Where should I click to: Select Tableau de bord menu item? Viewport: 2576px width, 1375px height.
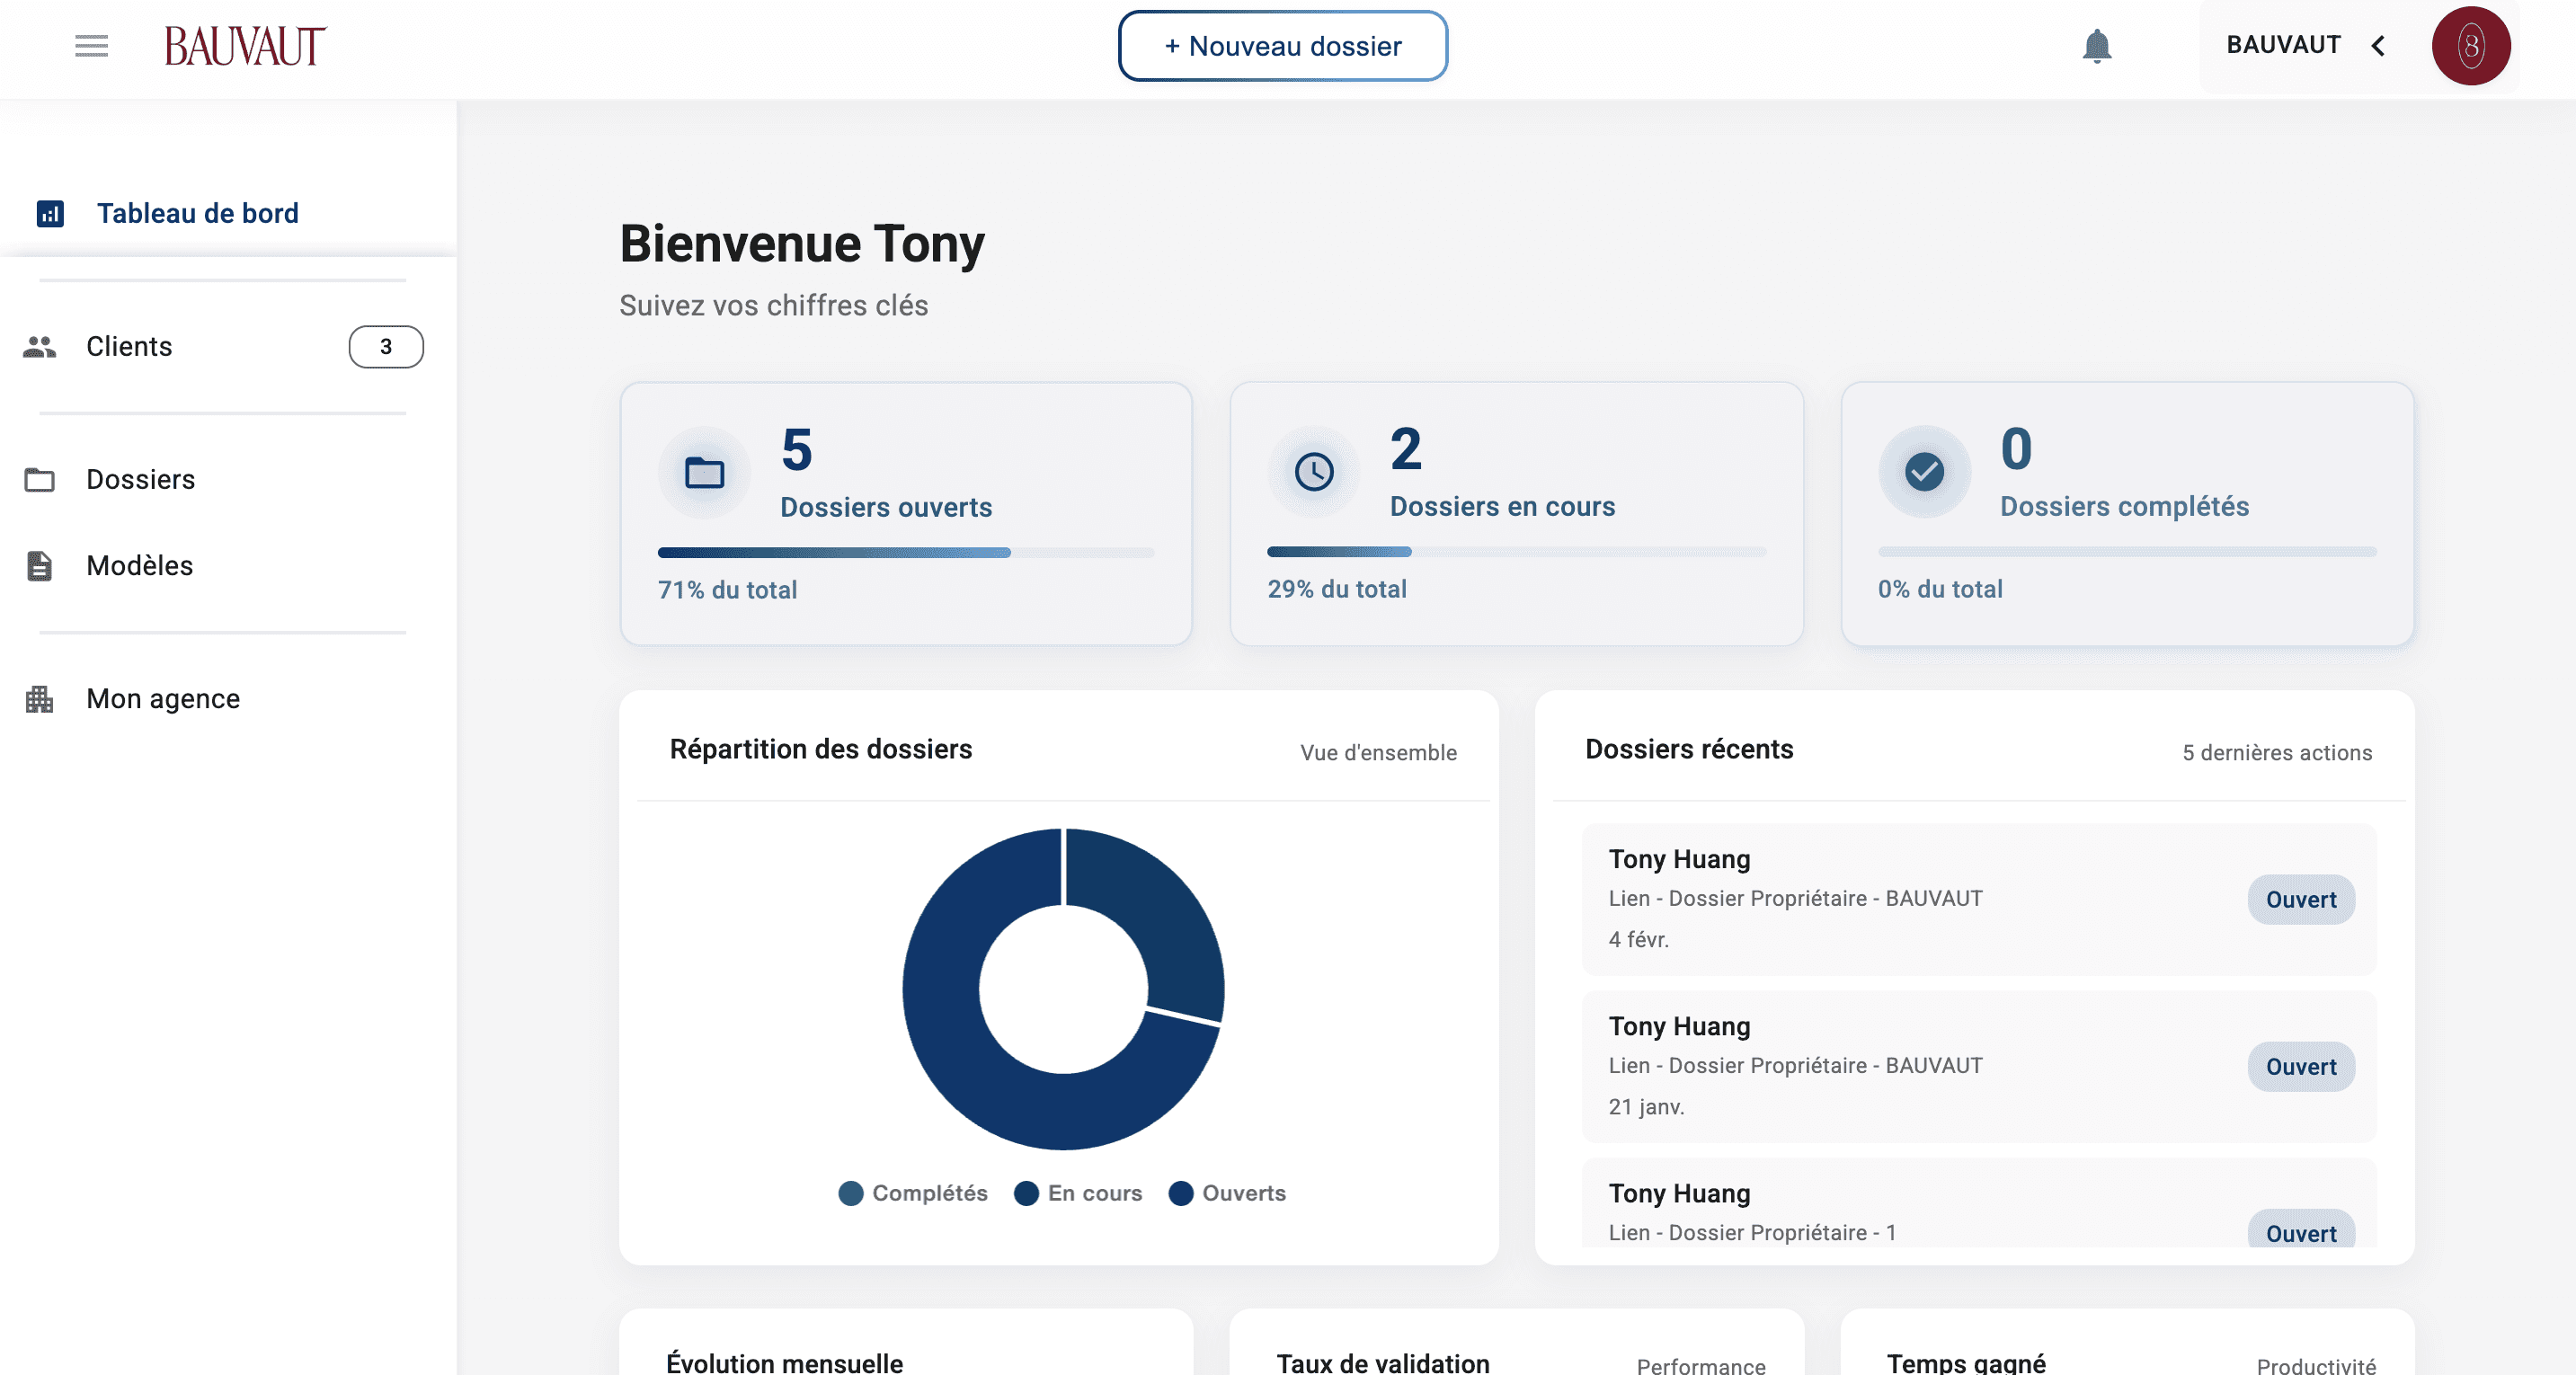pos(197,214)
